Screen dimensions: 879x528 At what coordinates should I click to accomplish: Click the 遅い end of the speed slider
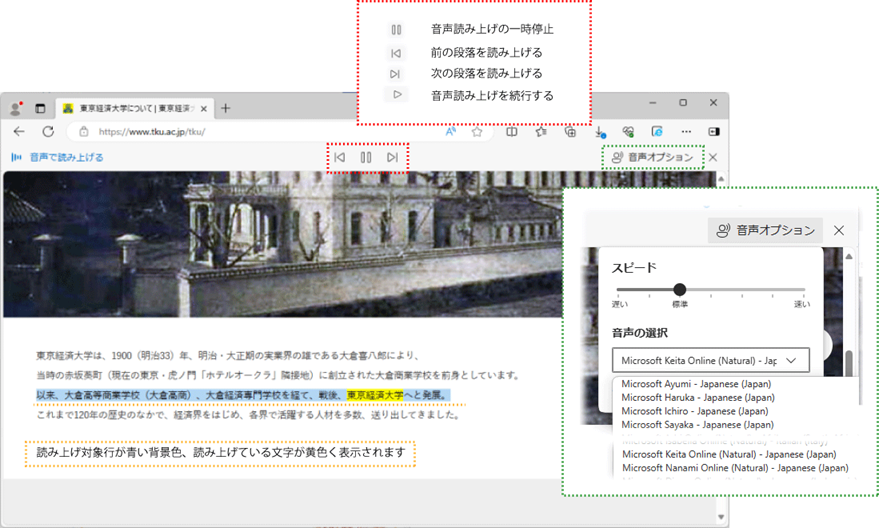click(619, 304)
